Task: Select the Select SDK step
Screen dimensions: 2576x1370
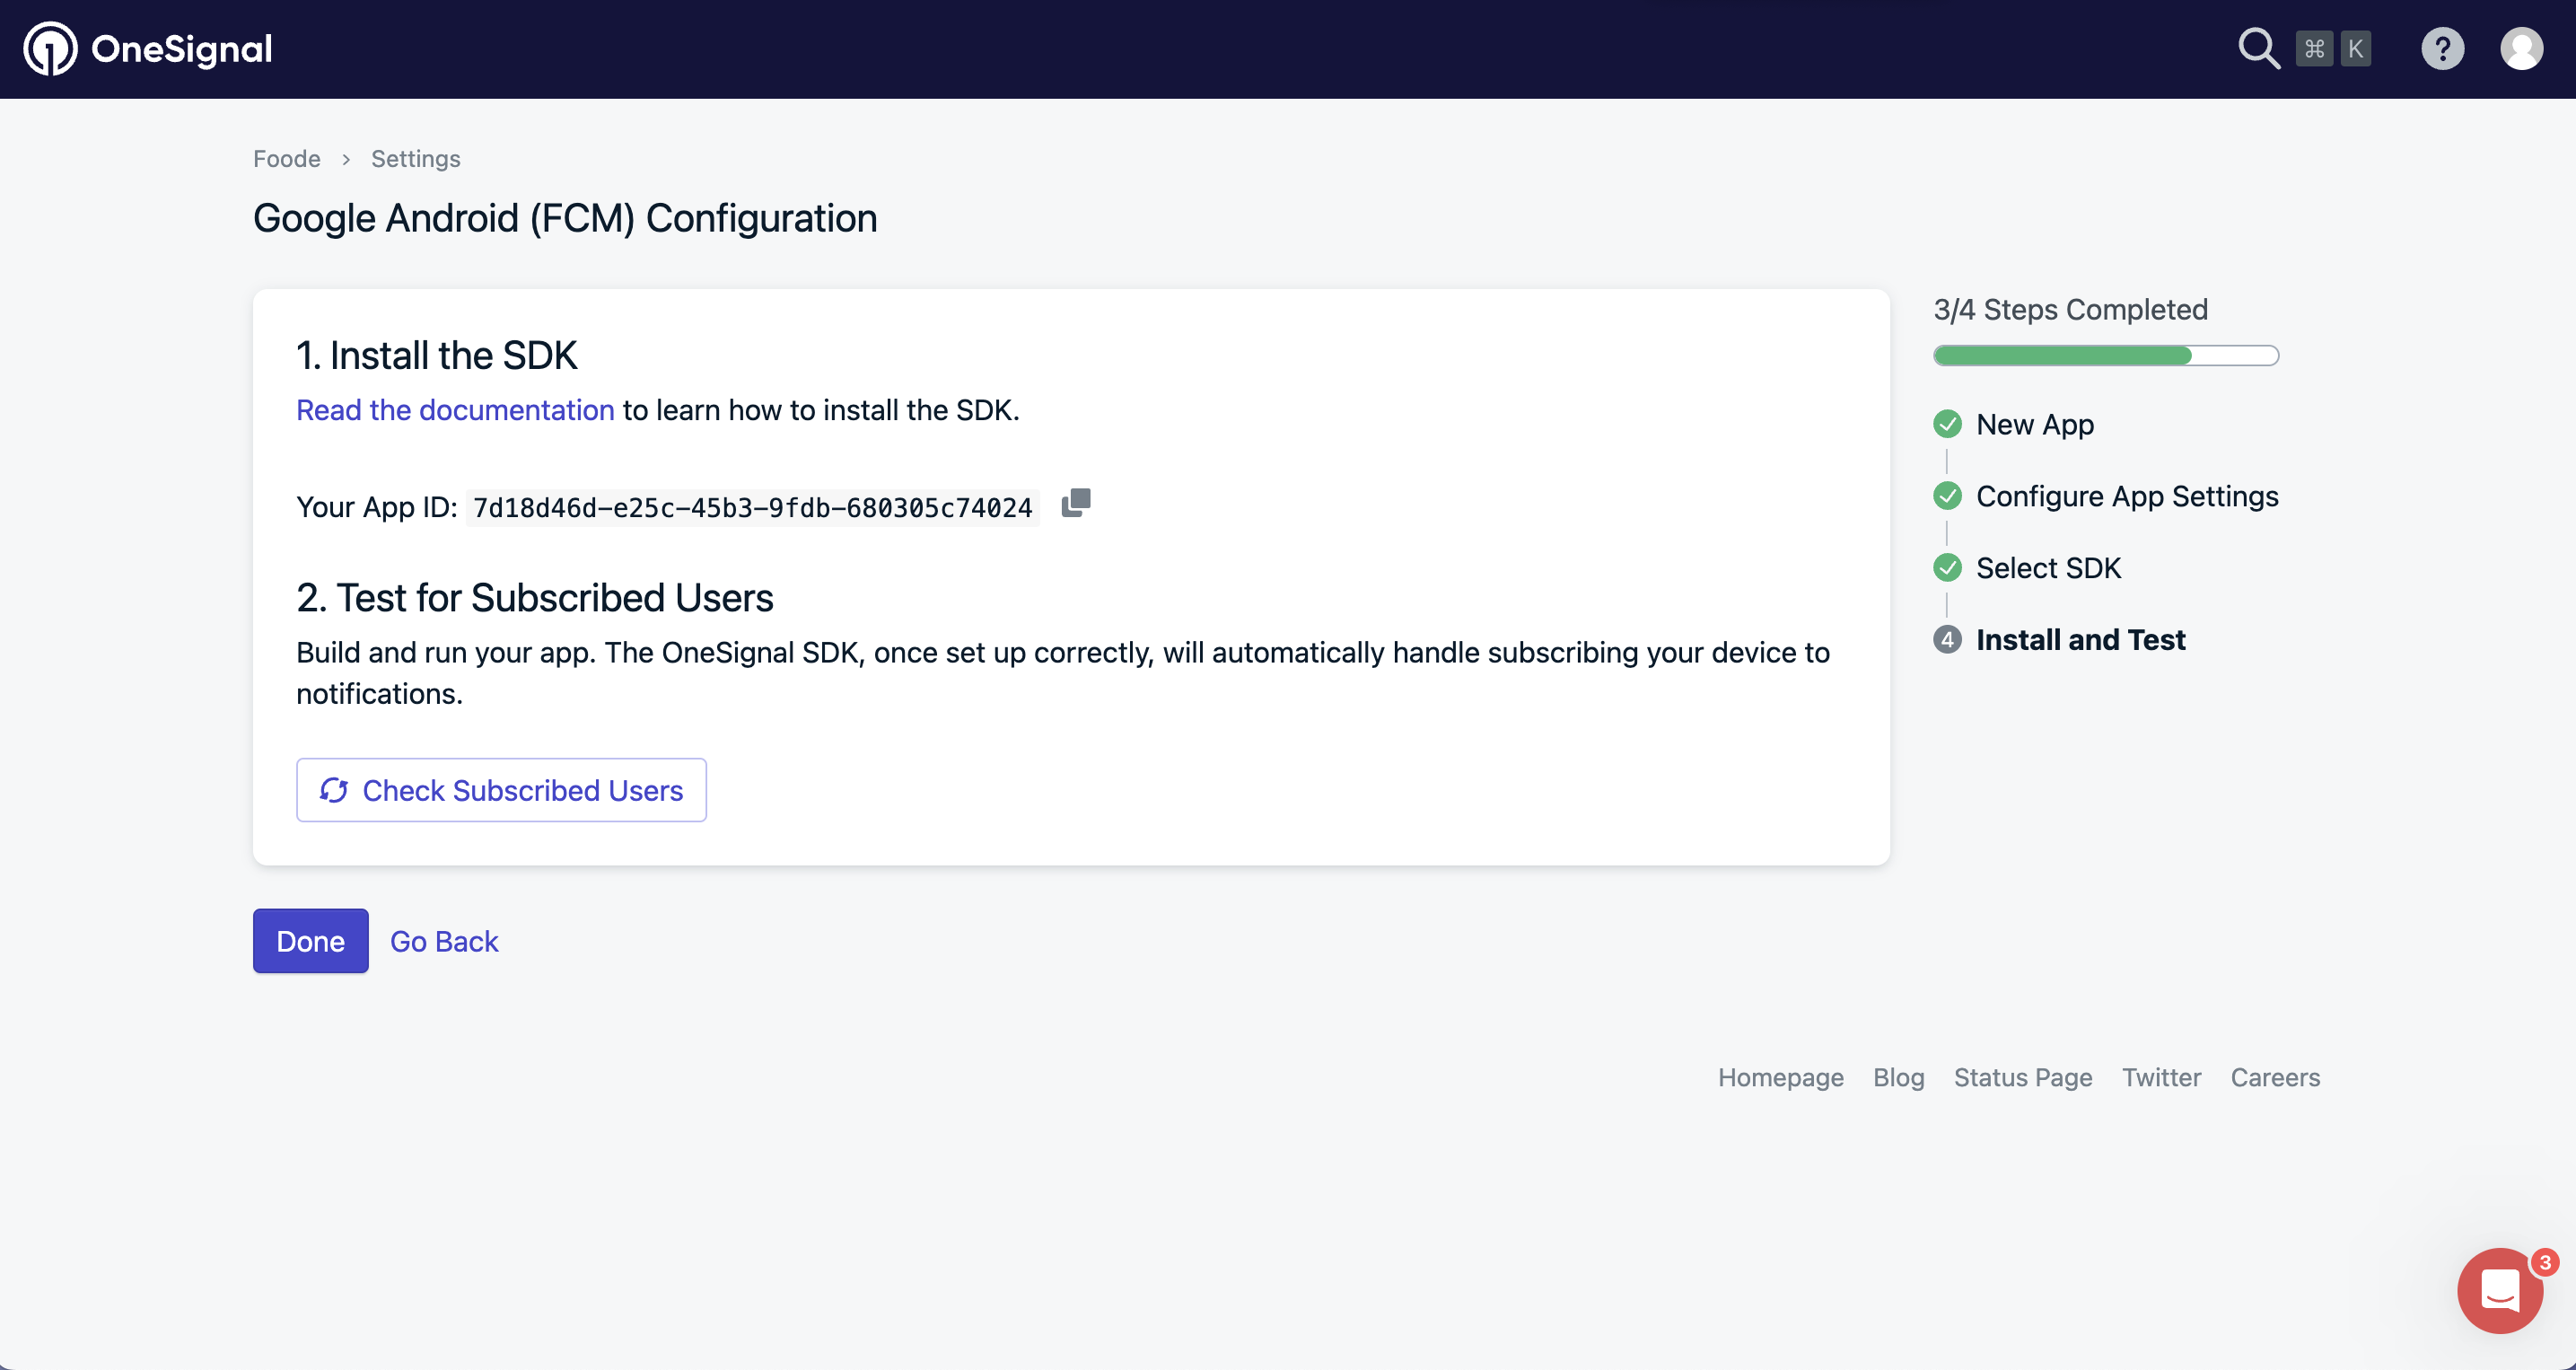Action: pos(2048,568)
